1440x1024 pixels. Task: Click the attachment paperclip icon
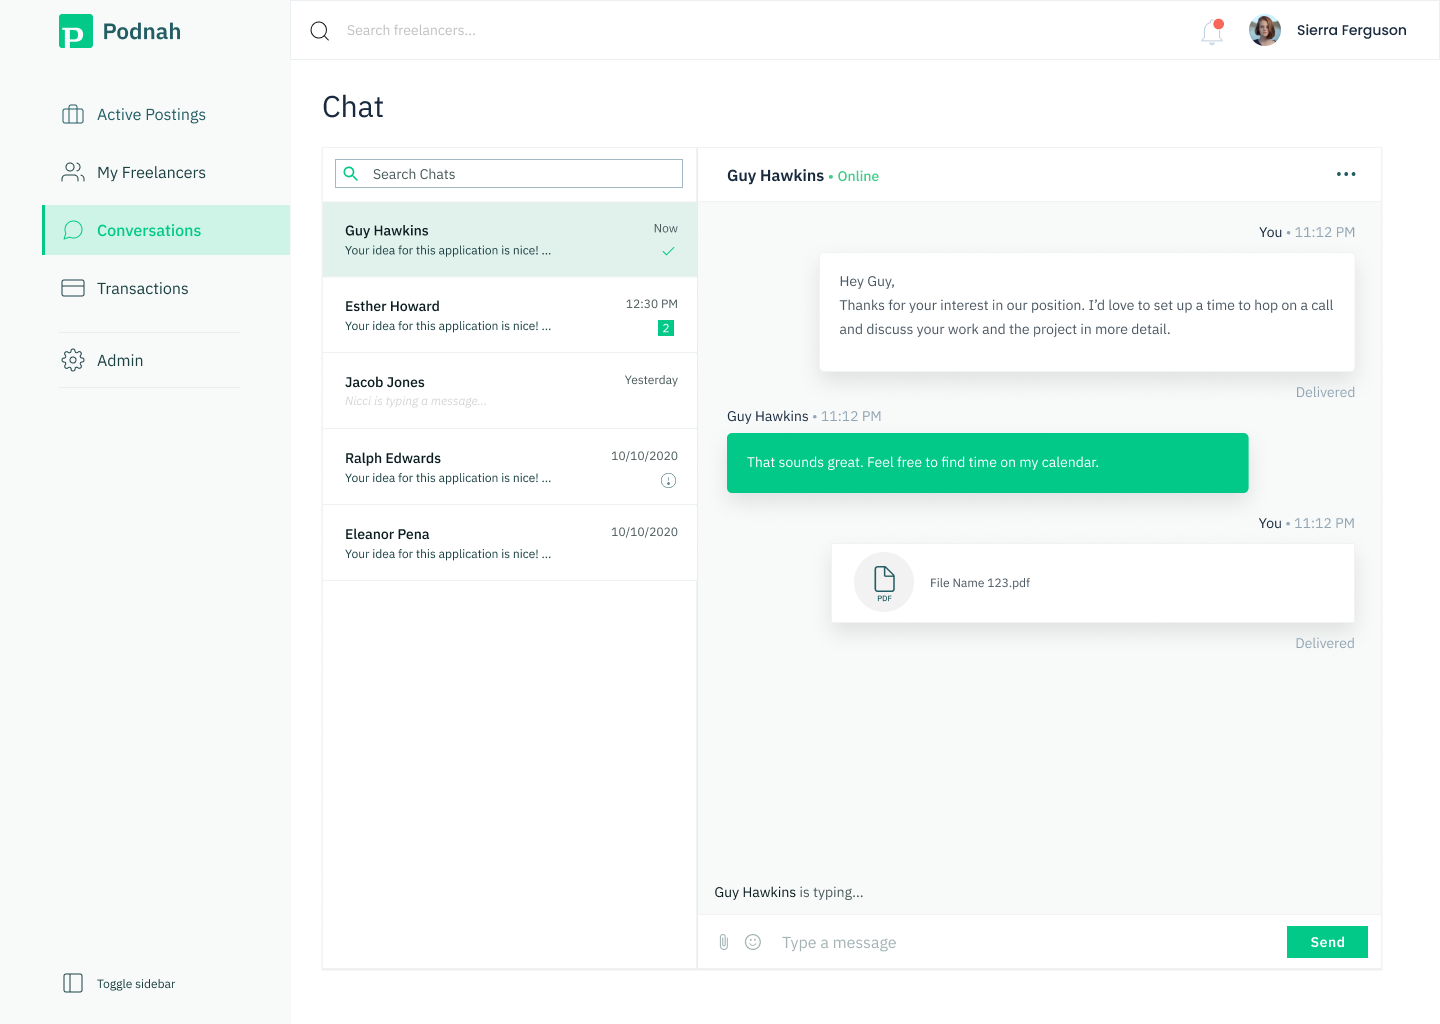point(724,942)
